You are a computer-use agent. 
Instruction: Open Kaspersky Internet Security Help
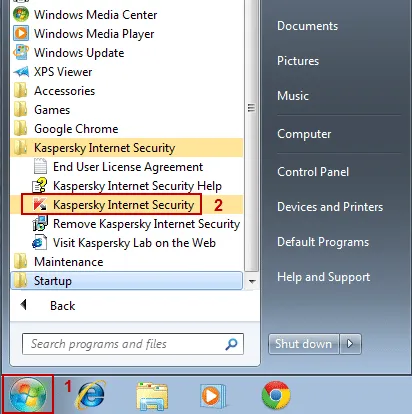[x=127, y=186]
